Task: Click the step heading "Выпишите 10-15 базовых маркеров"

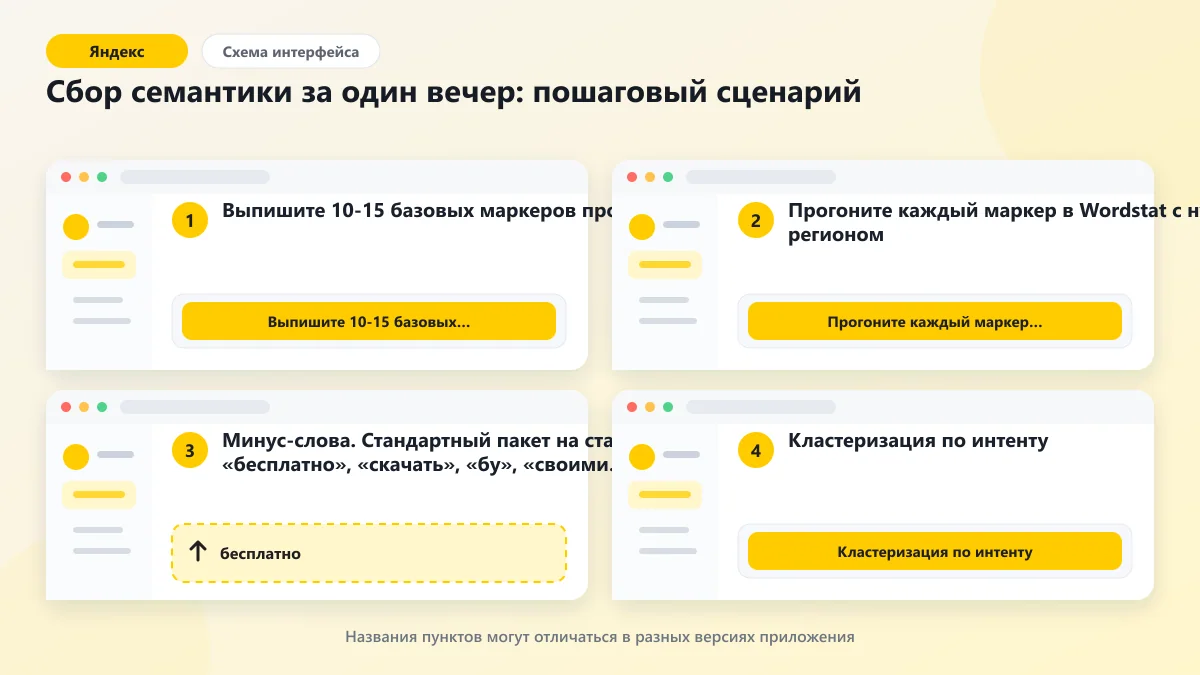Action: coord(399,212)
